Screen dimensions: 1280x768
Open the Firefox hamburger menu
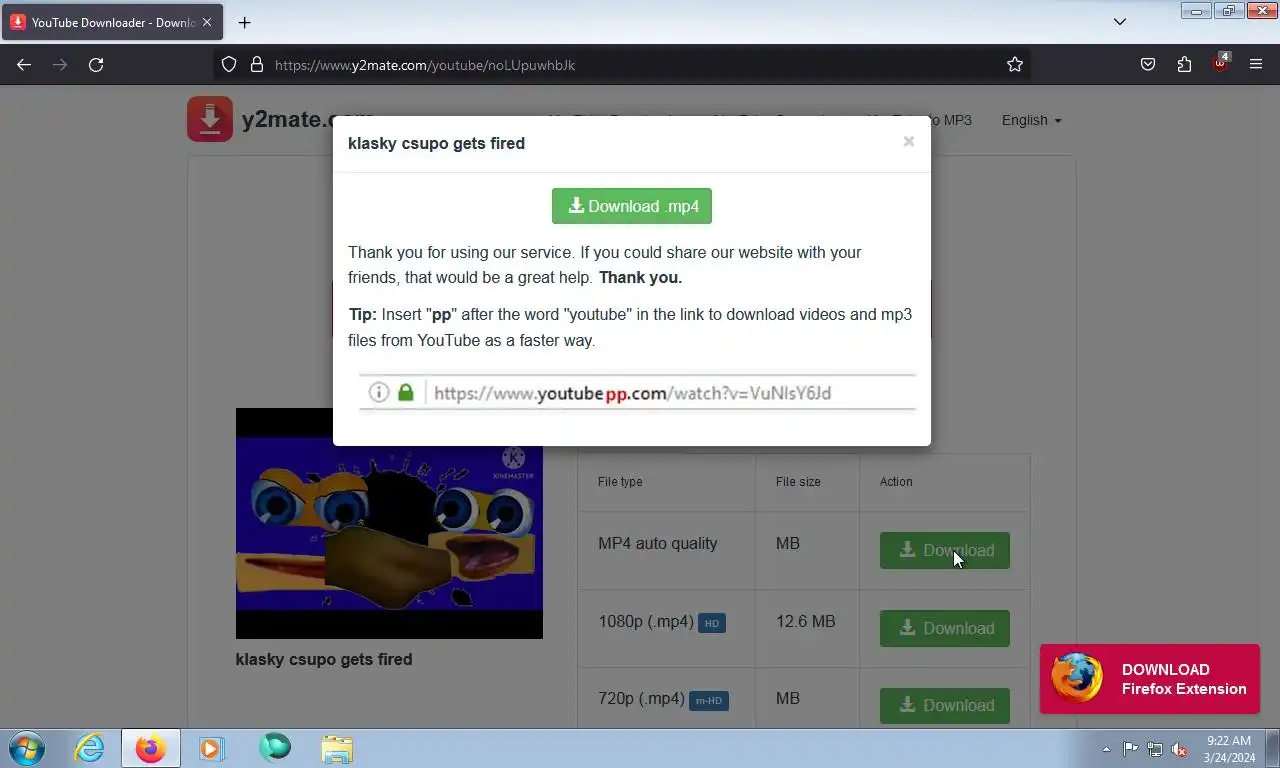[1256, 64]
